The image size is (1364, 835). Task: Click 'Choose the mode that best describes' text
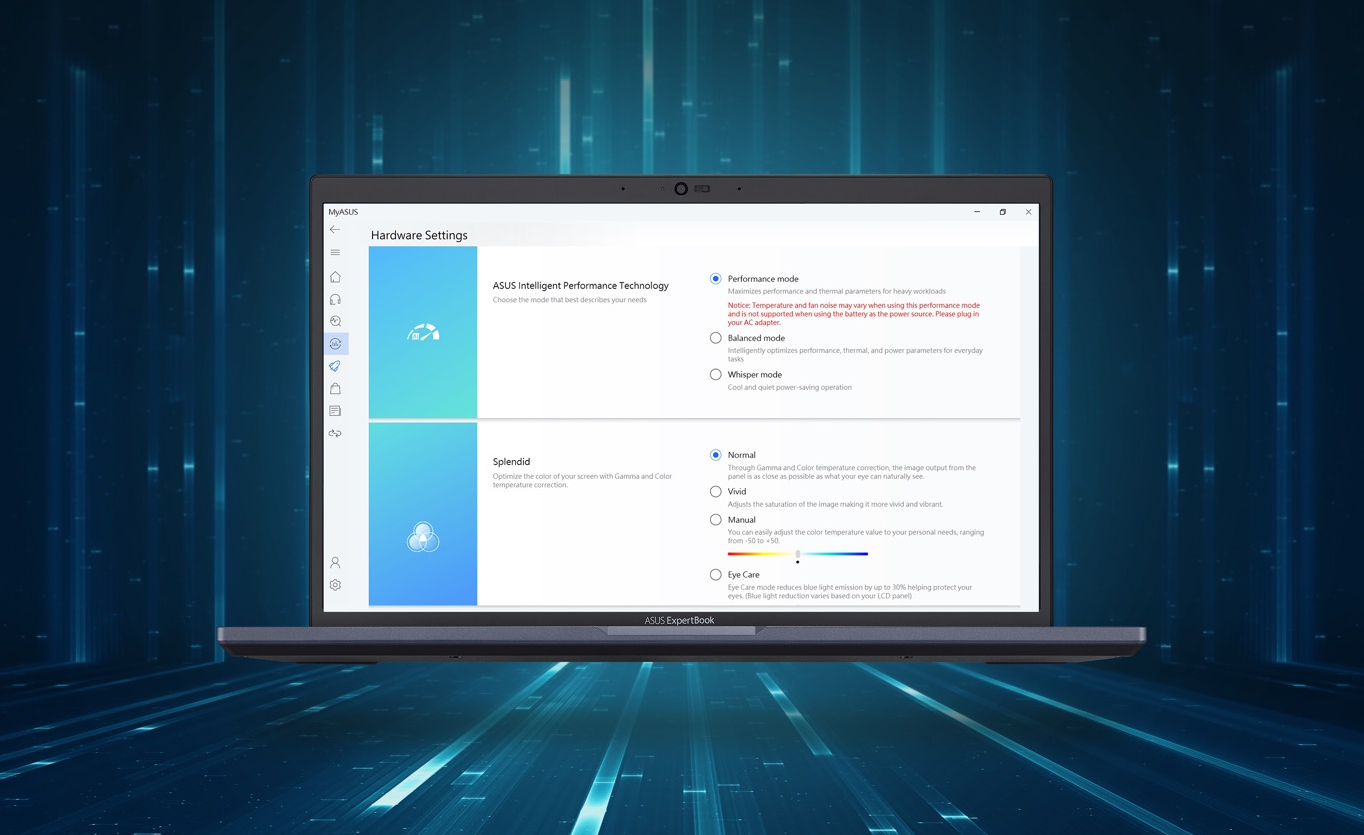(x=569, y=300)
